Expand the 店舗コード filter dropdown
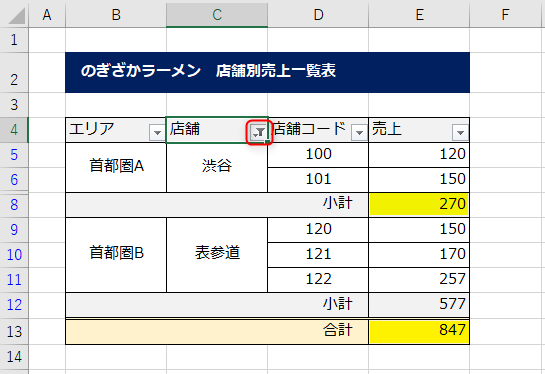This screenshot has height=374, width=545. (359, 132)
